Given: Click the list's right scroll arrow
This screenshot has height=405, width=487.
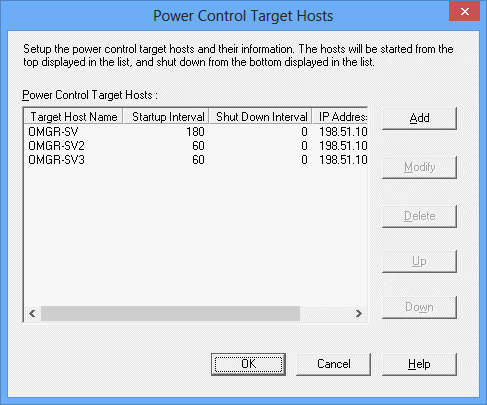Looking at the screenshot, I should 359,313.
